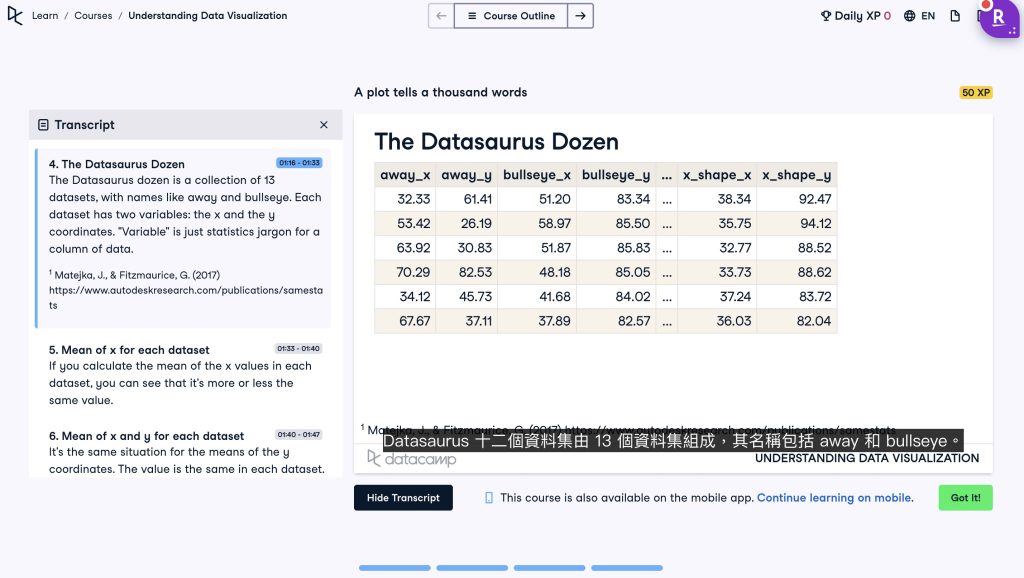Open the document notes icon
This screenshot has width=1024, height=578.
[955, 16]
